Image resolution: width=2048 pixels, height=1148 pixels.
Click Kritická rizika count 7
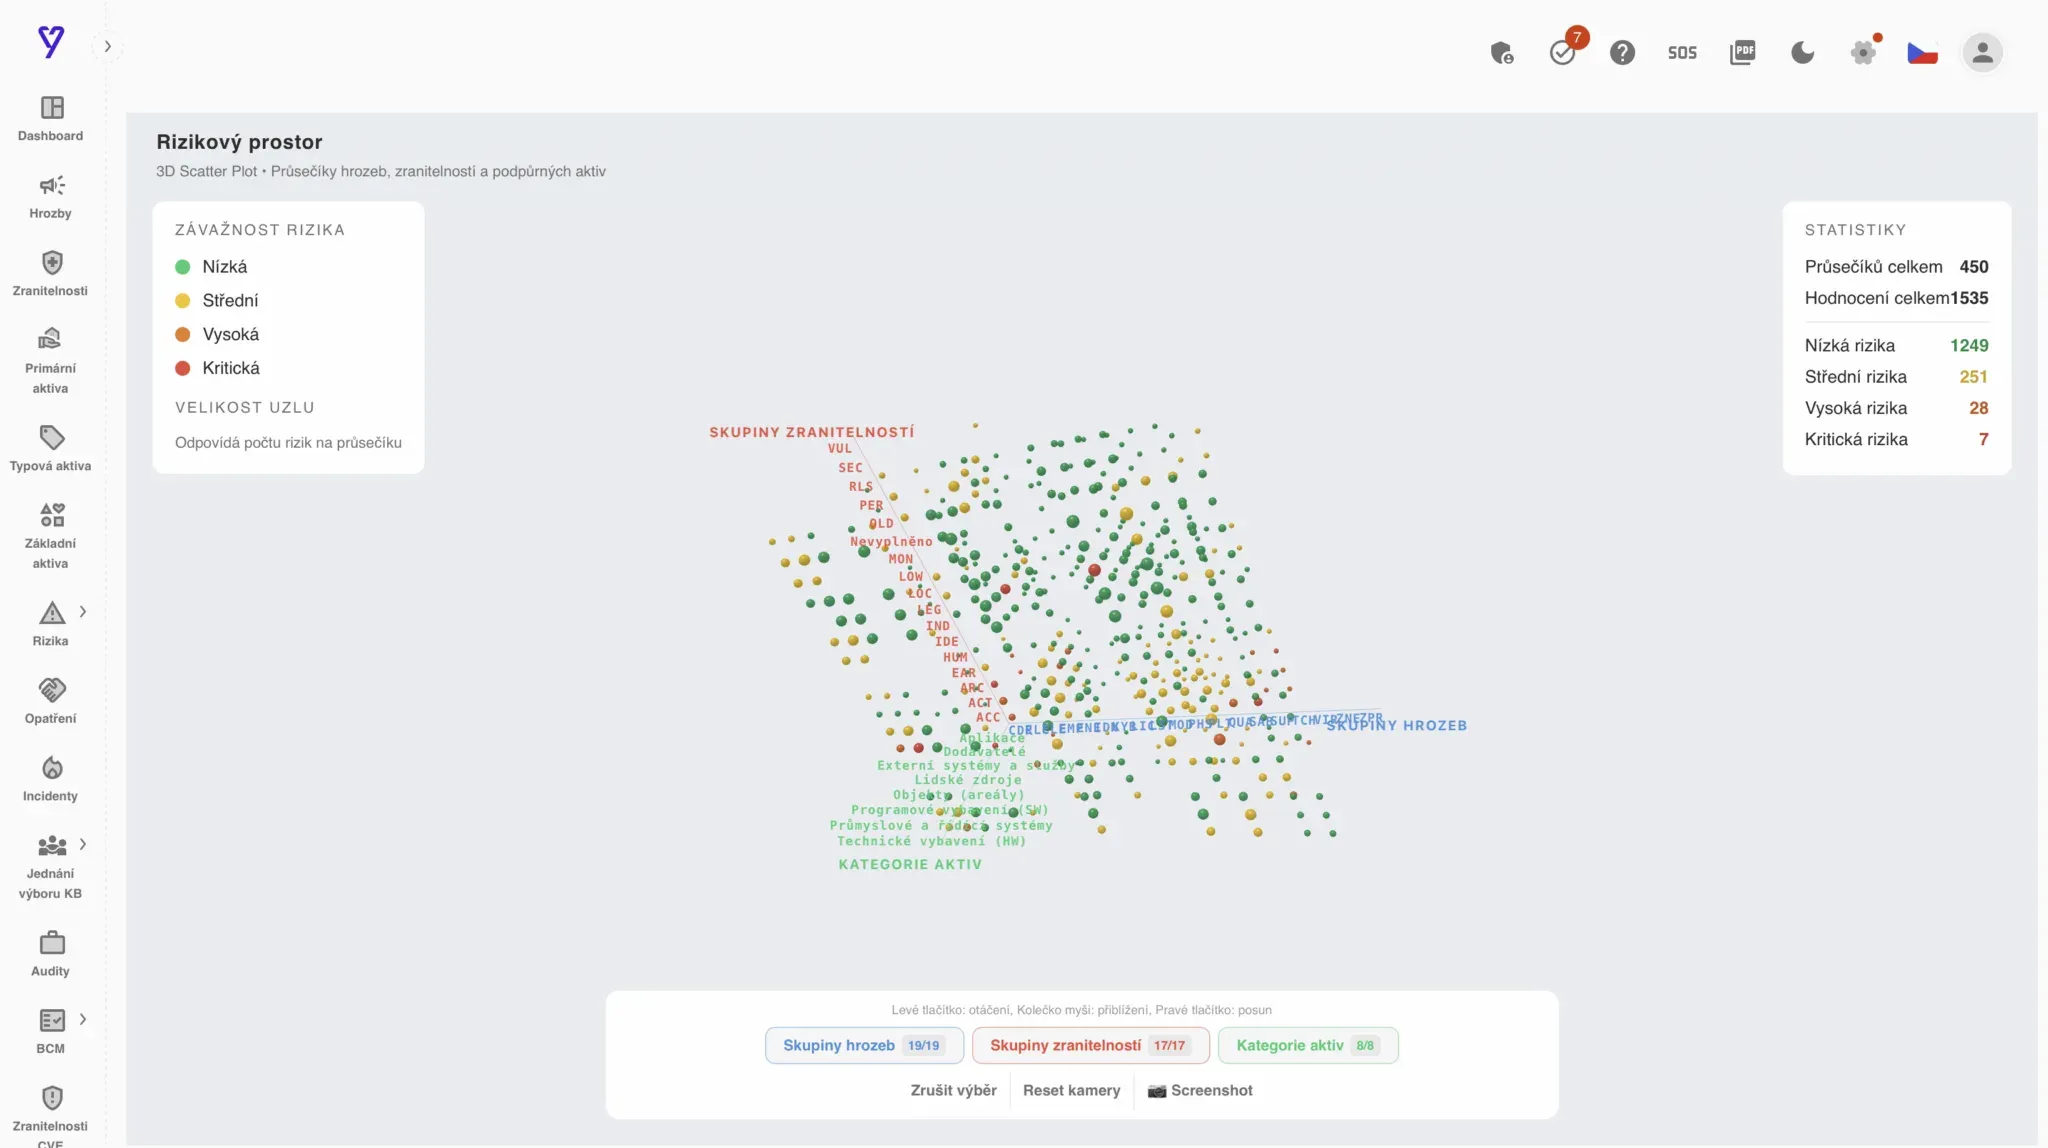pos(1983,439)
